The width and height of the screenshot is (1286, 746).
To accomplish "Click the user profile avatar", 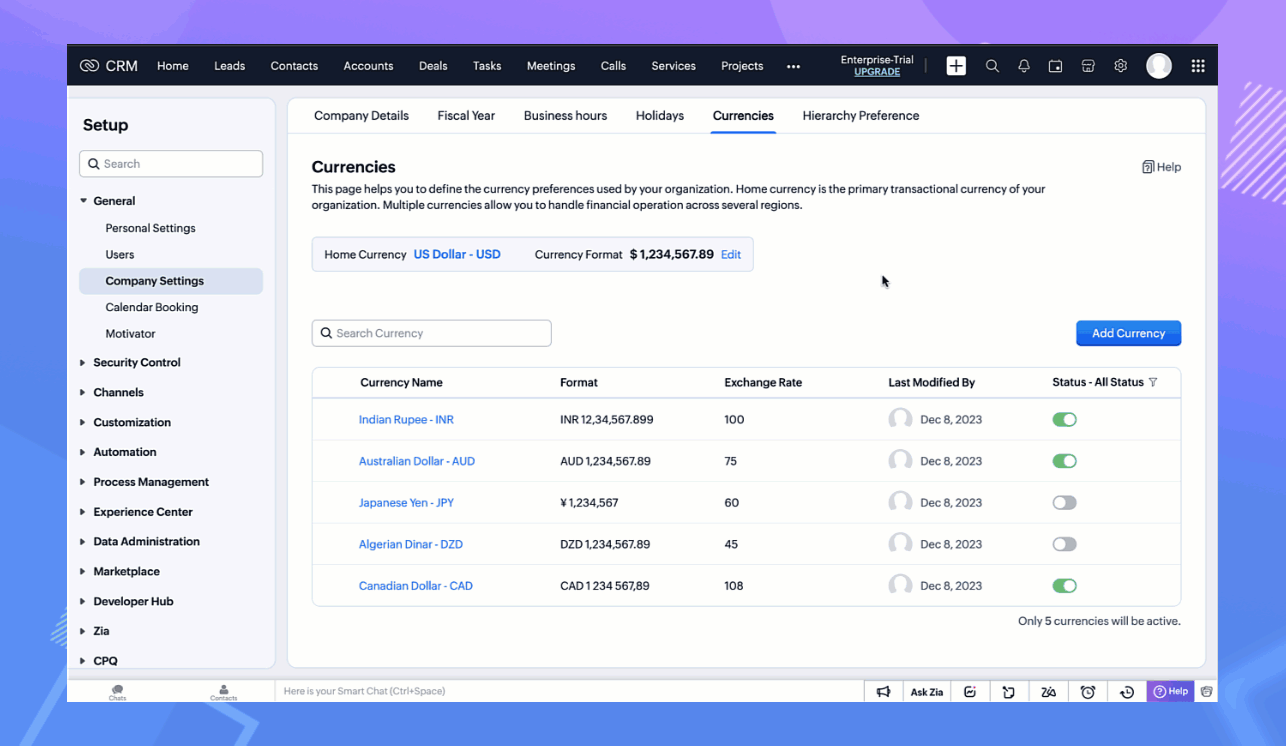I will (1158, 66).
